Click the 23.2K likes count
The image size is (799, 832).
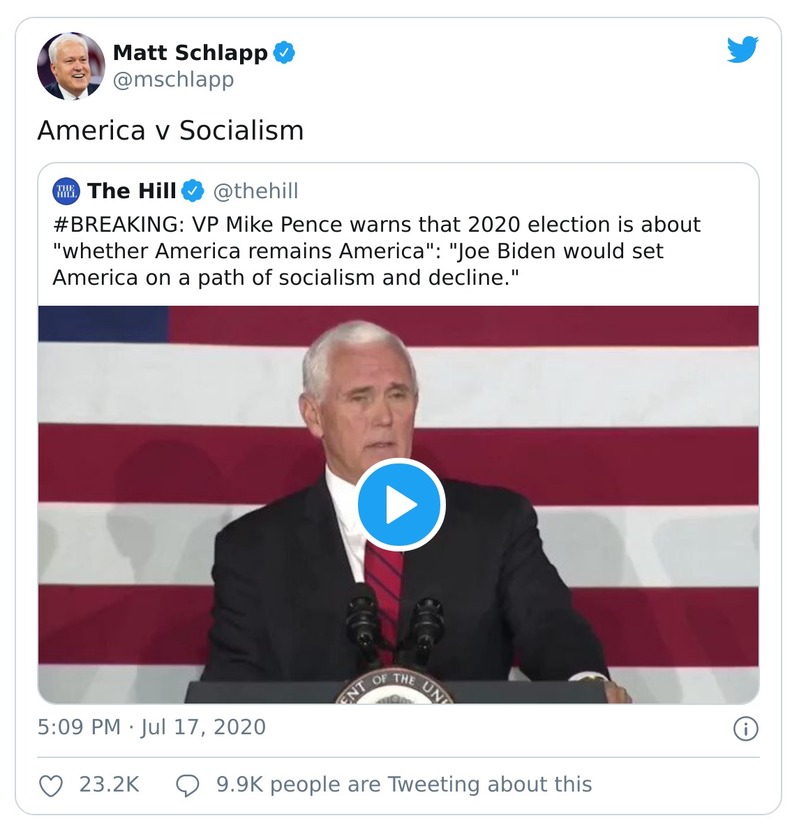click(109, 785)
